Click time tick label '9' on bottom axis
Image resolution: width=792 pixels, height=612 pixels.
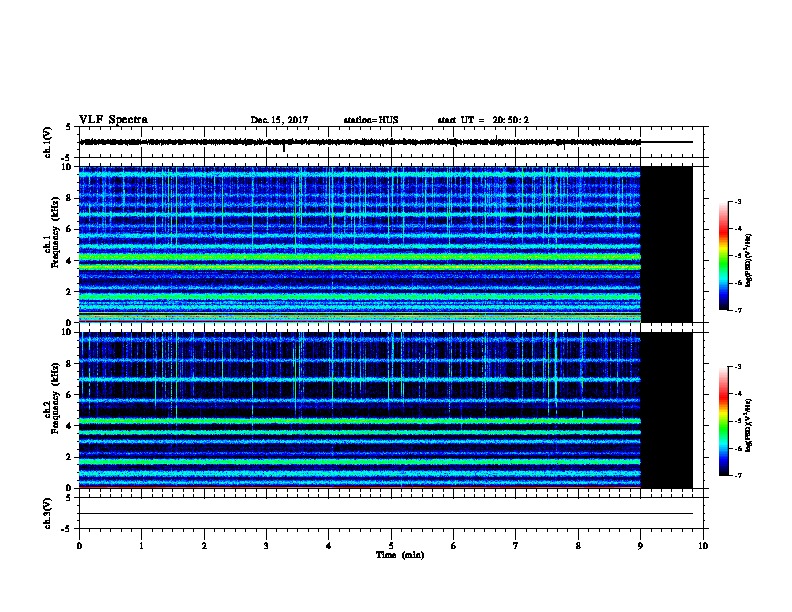click(x=640, y=546)
